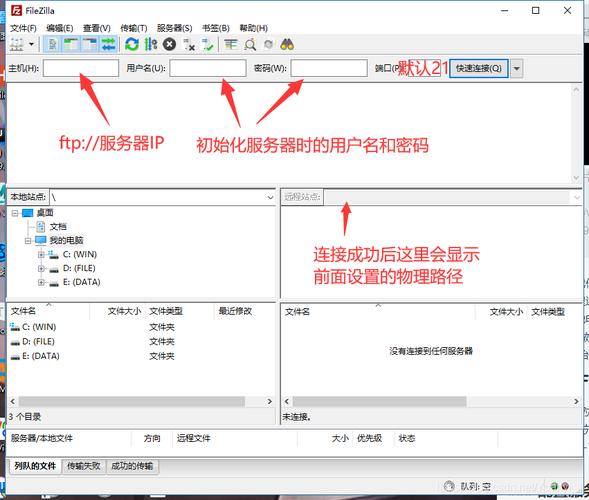Expand D: (FILE) tree node
Screen dimensions: 589x500
click(x=41, y=269)
